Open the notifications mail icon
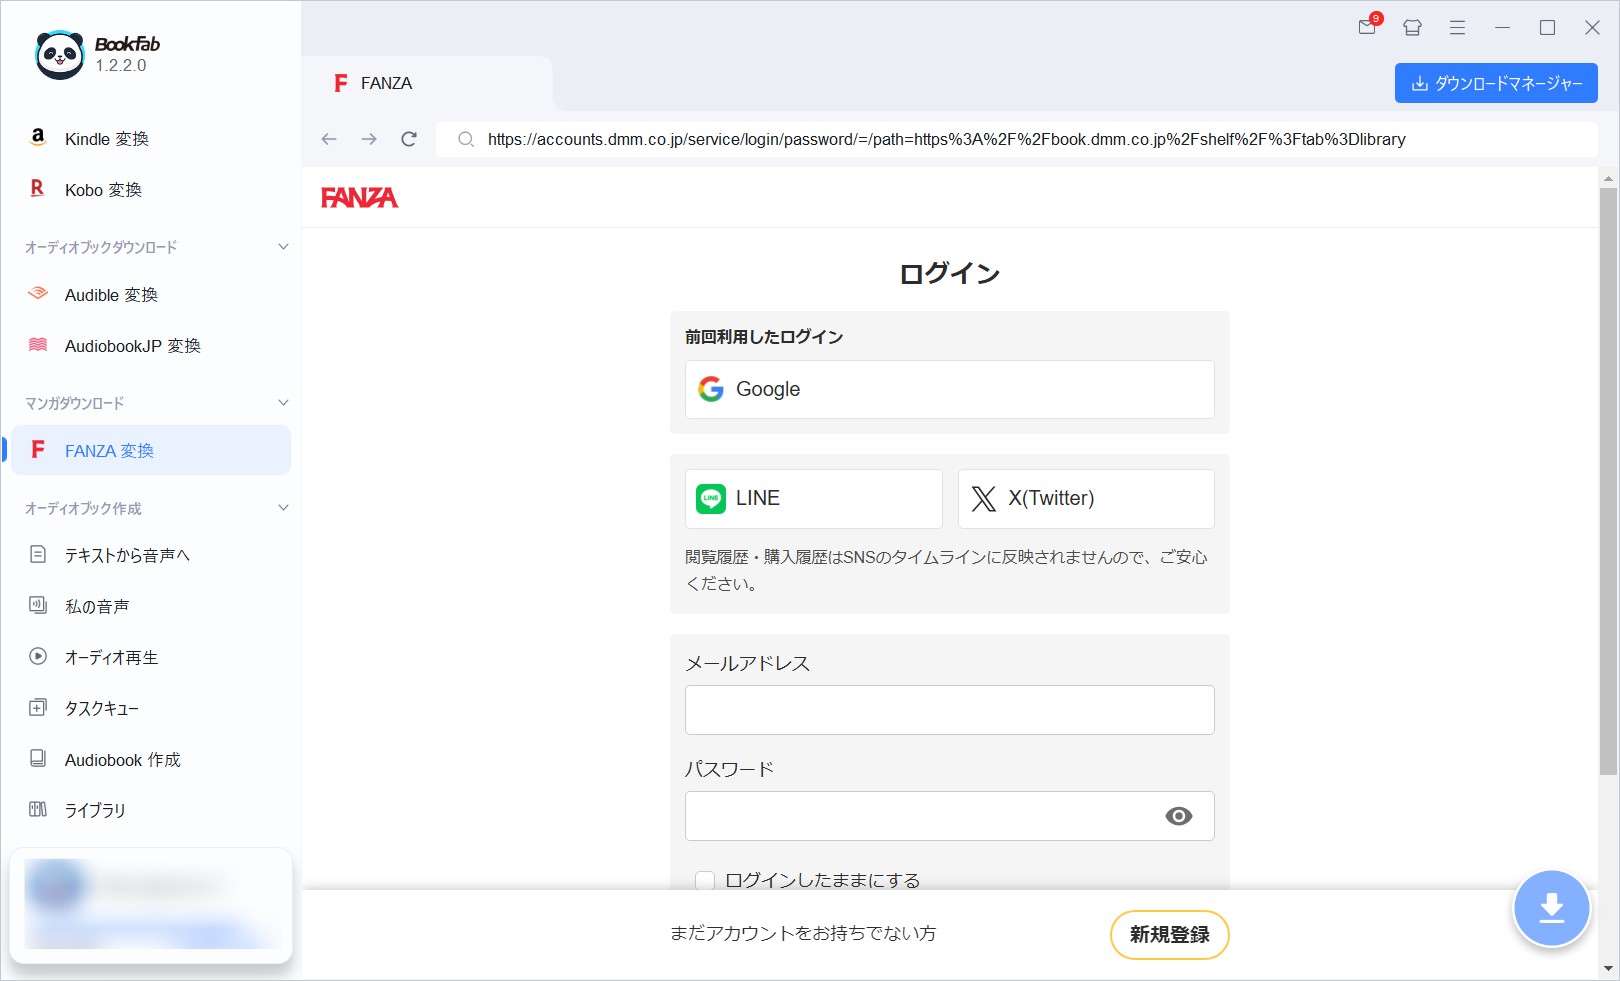1620x981 pixels. tap(1367, 27)
